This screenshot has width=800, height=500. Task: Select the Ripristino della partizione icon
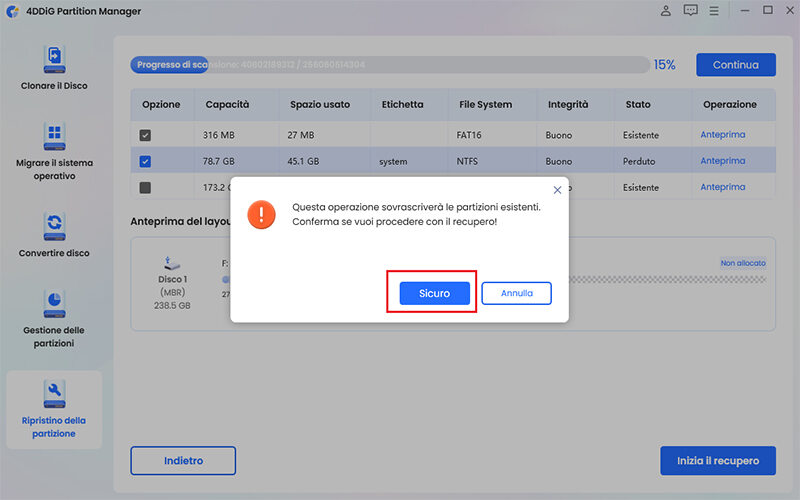(54, 392)
